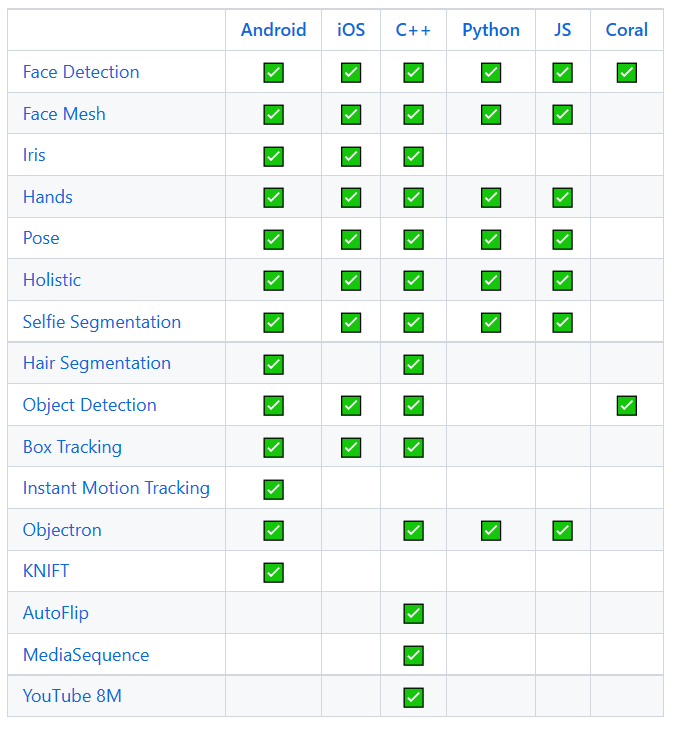Viewport: 677px width, 729px height.
Task: Select the empty KNIFT Coral cell
Action: click(627, 572)
